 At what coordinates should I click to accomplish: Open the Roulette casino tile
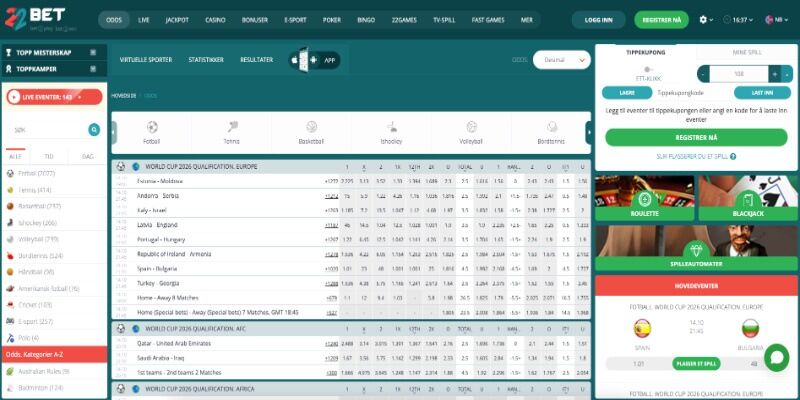tap(644, 198)
